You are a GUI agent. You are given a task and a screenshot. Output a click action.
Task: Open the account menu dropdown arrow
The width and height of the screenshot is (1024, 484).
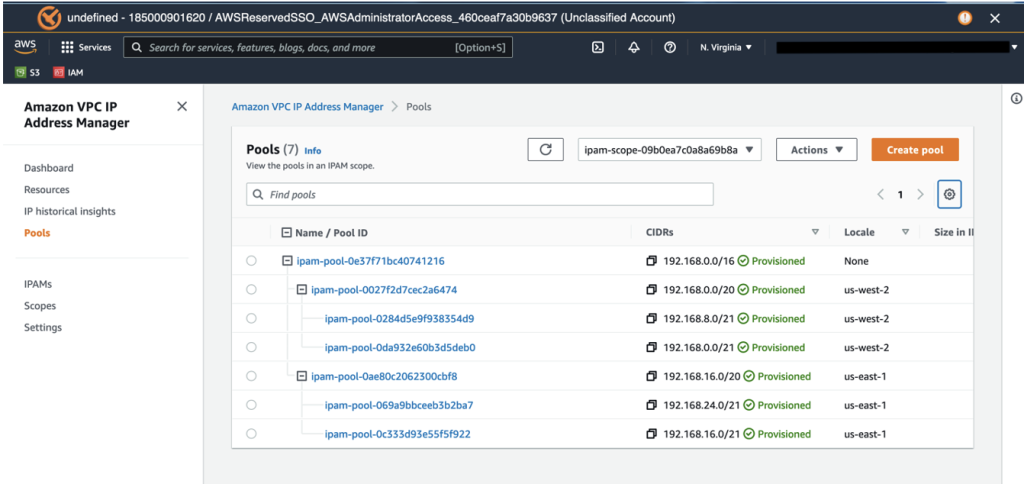click(x=1014, y=48)
